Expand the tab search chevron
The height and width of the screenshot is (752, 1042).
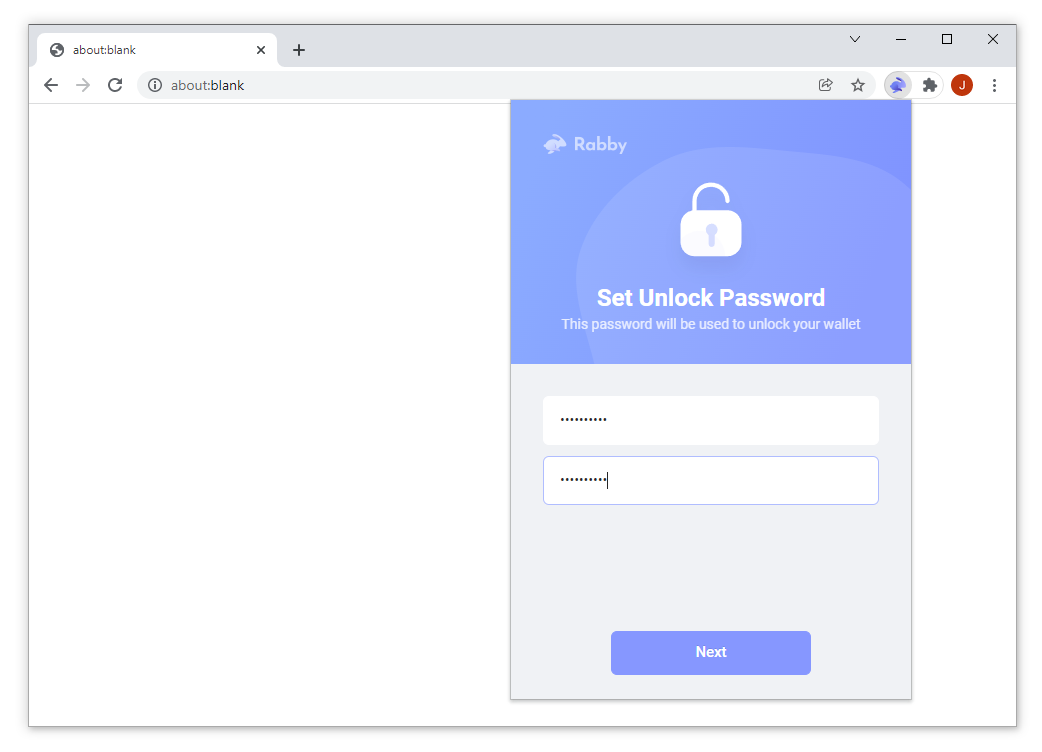point(855,39)
